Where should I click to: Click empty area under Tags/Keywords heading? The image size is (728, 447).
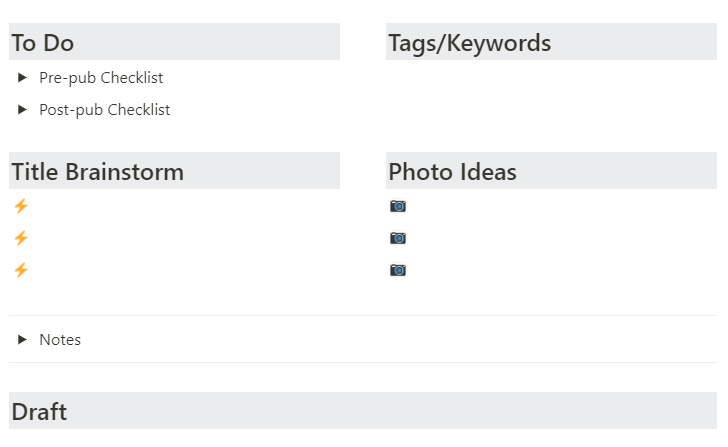point(551,93)
